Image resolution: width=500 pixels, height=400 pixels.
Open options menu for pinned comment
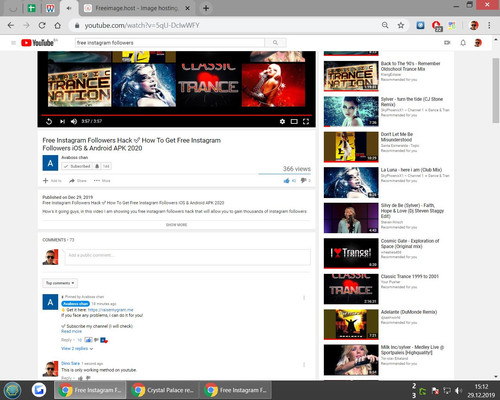(x=304, y=298)
